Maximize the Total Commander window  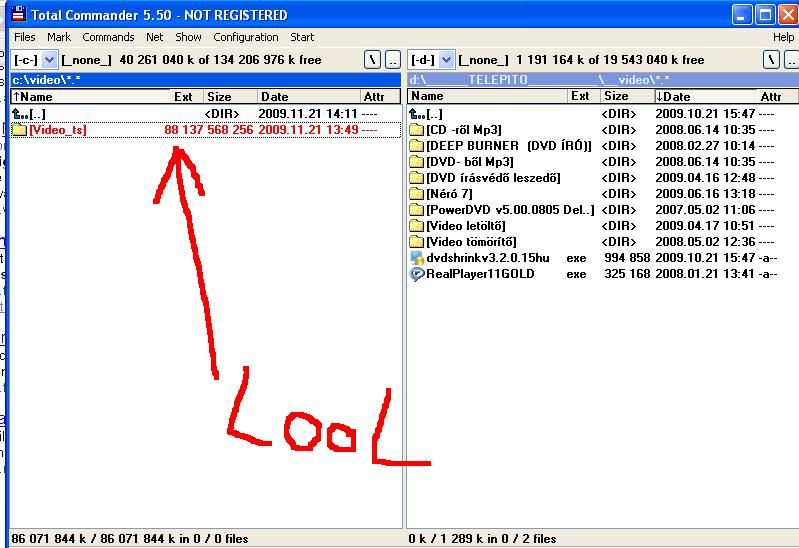click(x=765, y=15)
